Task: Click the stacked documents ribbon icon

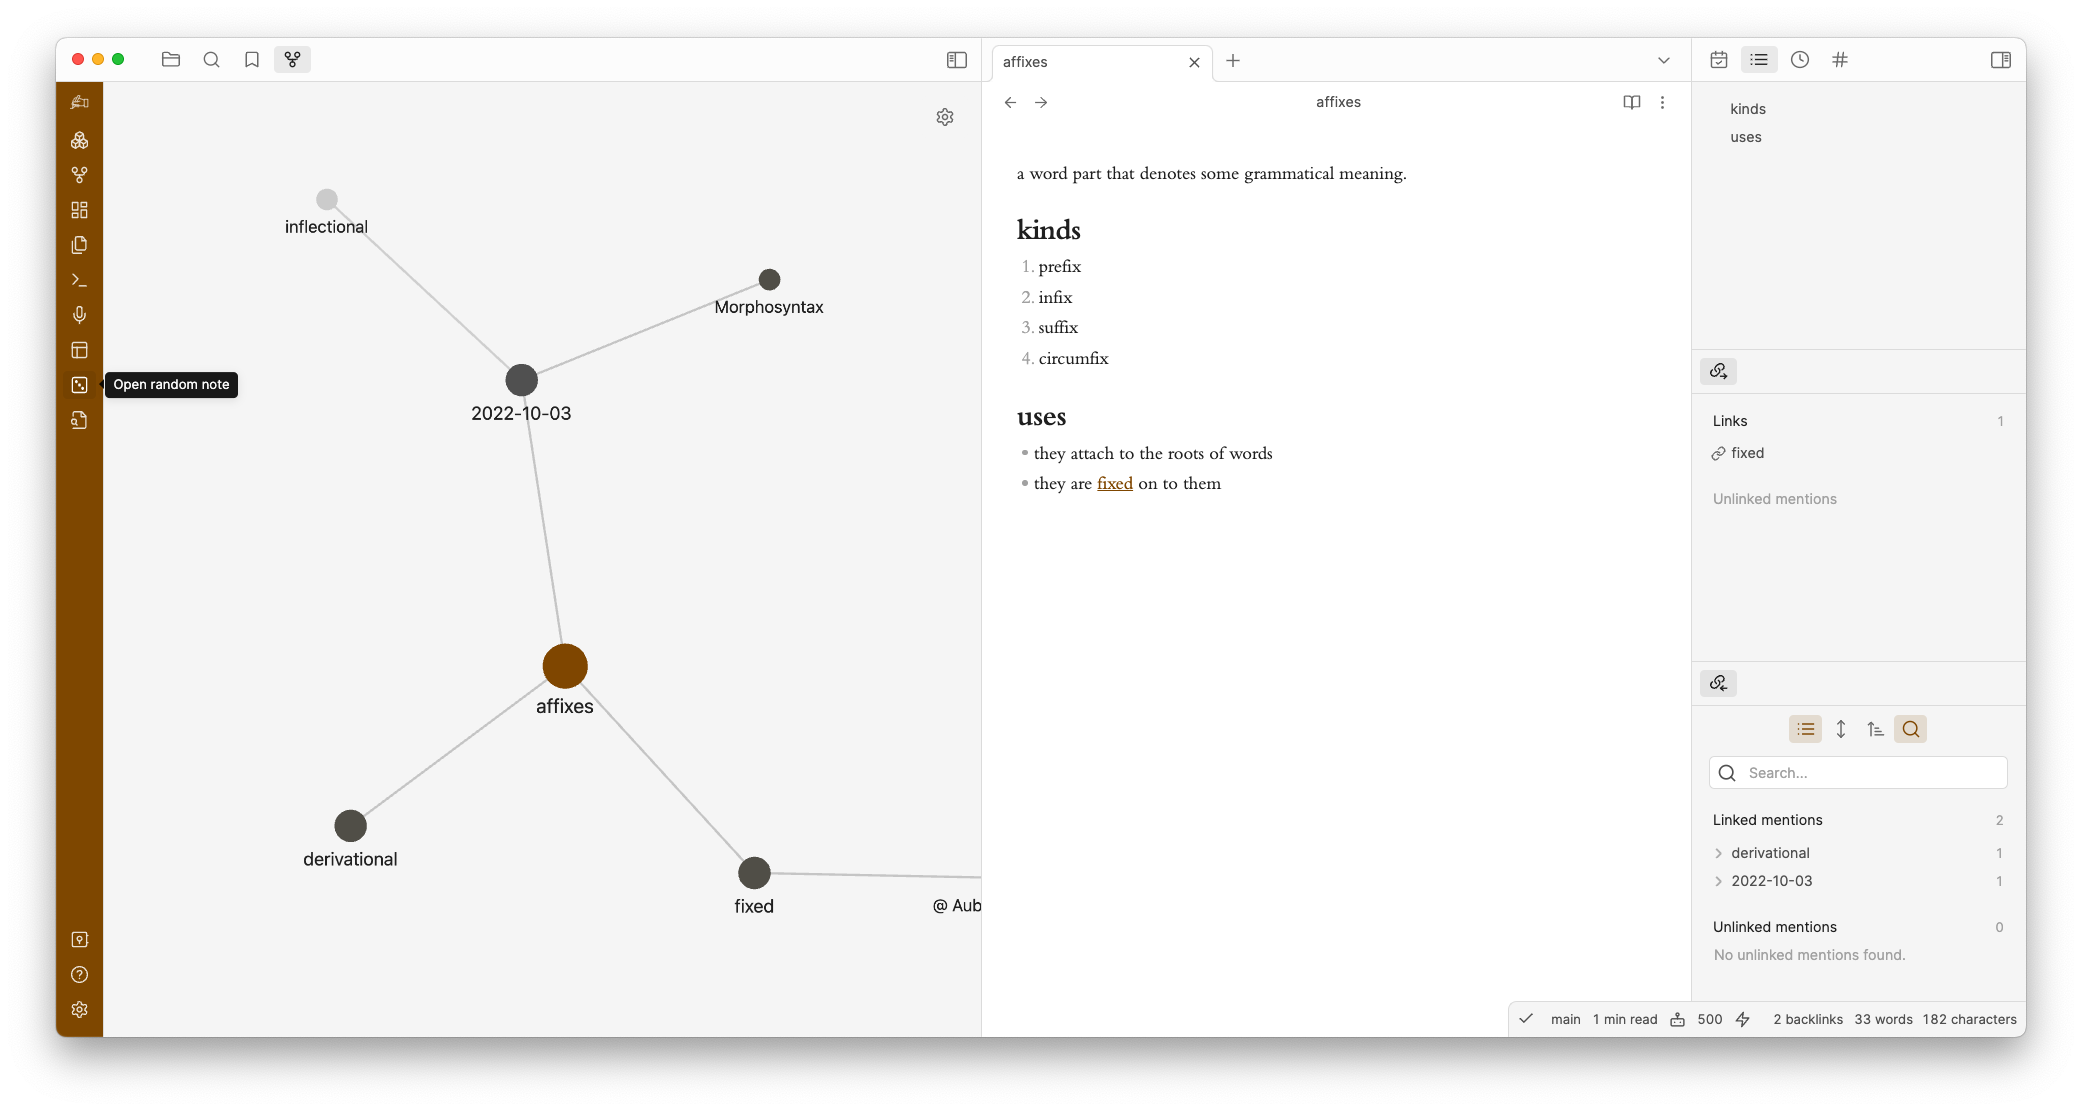Action: click(80, 245)
